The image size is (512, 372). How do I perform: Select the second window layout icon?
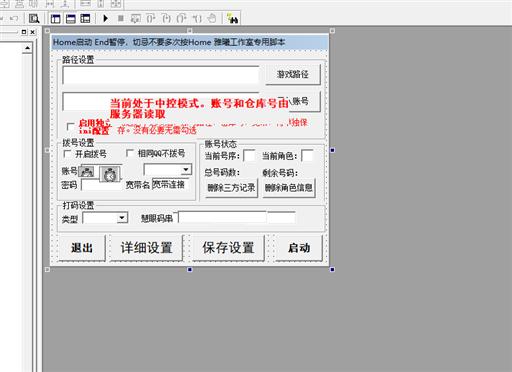pos(71,18)
